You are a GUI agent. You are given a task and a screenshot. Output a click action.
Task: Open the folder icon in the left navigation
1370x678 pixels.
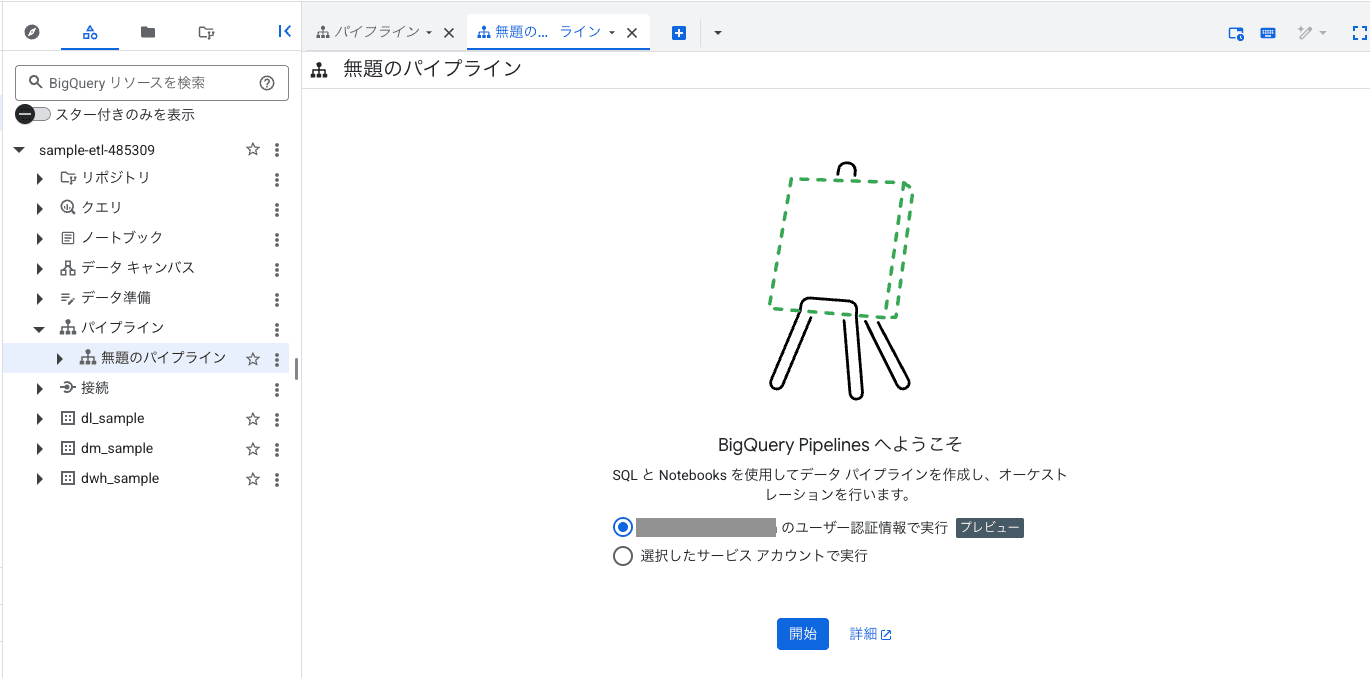coord(147,31)
